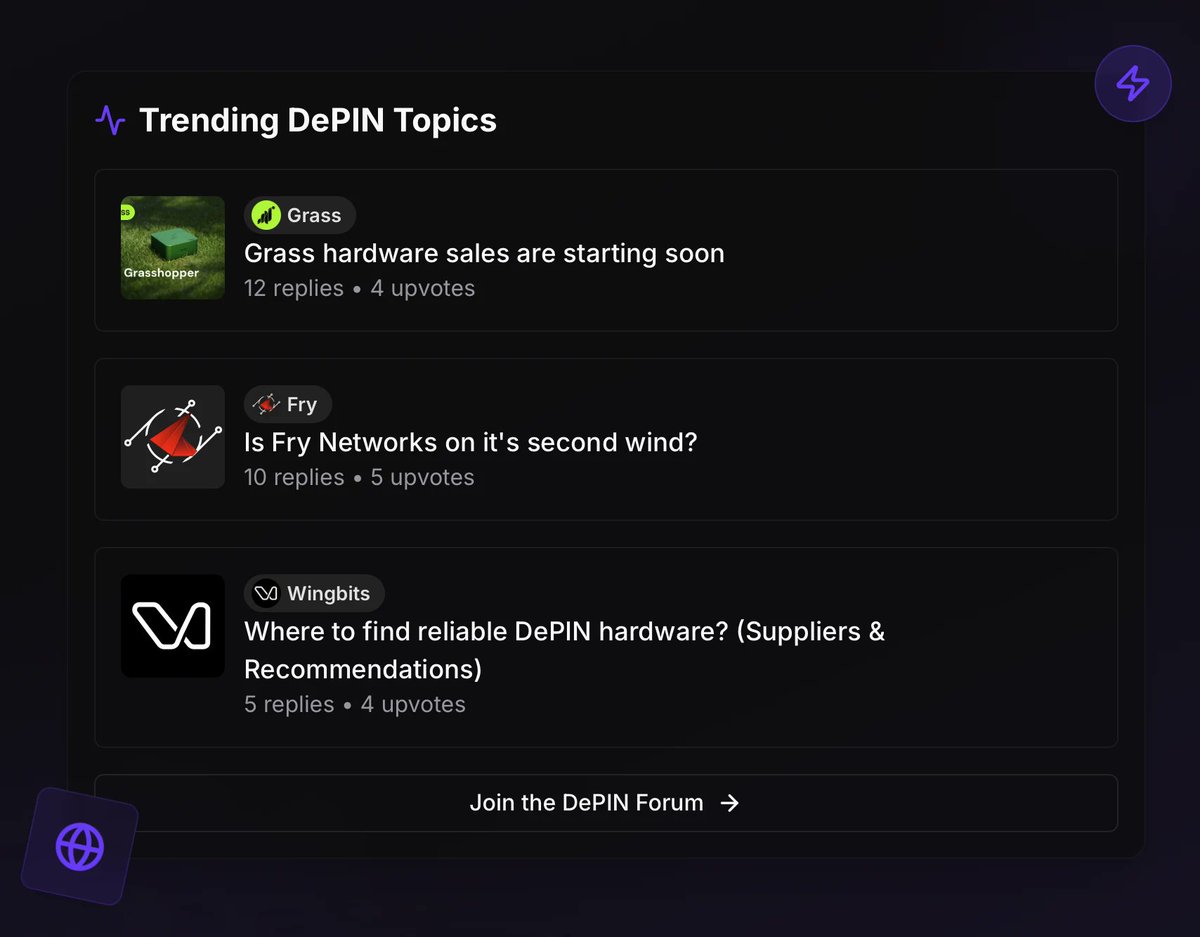Click '5 replies • 4 upvotes' text
This screenshot has height=937, width=1200.
[x=355, y=705]
